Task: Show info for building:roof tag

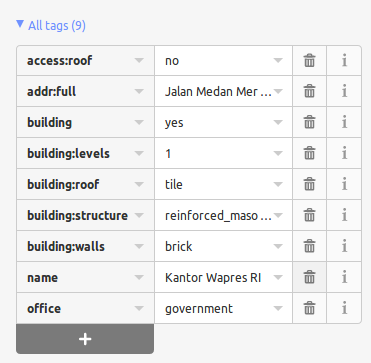Action: coord(344,184)
